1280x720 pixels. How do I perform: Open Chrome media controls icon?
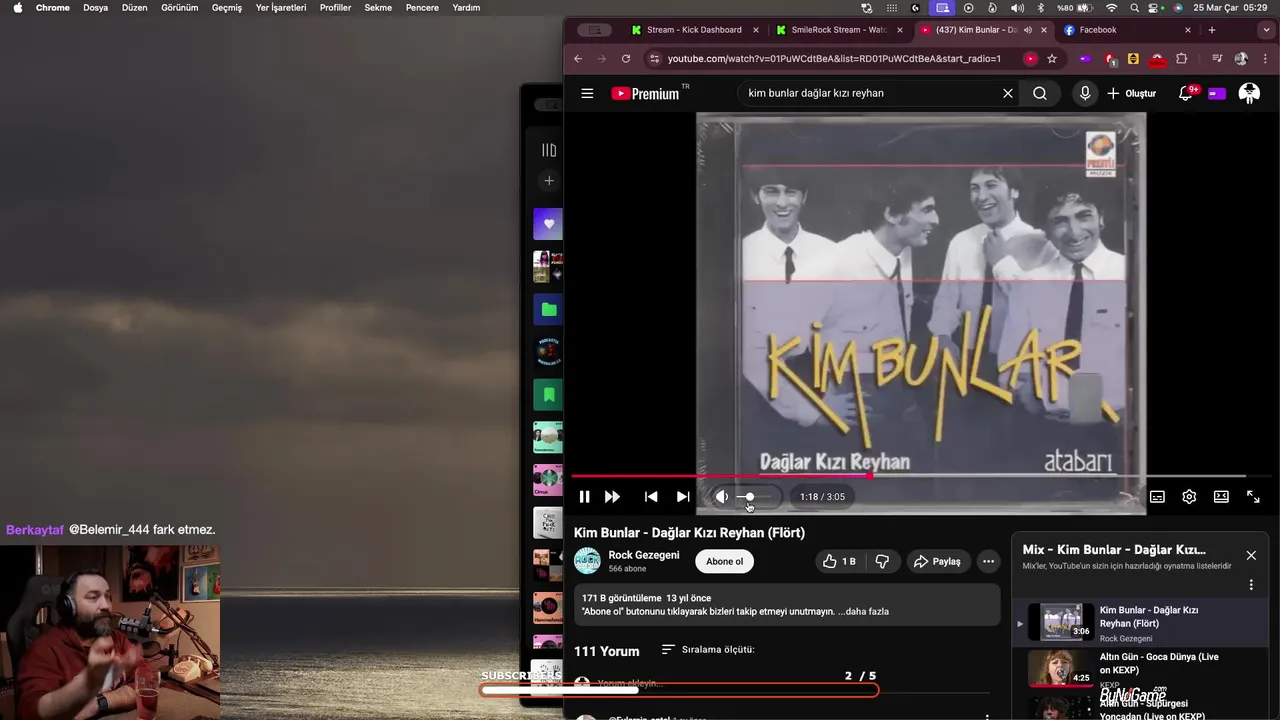pos(1217,59)
